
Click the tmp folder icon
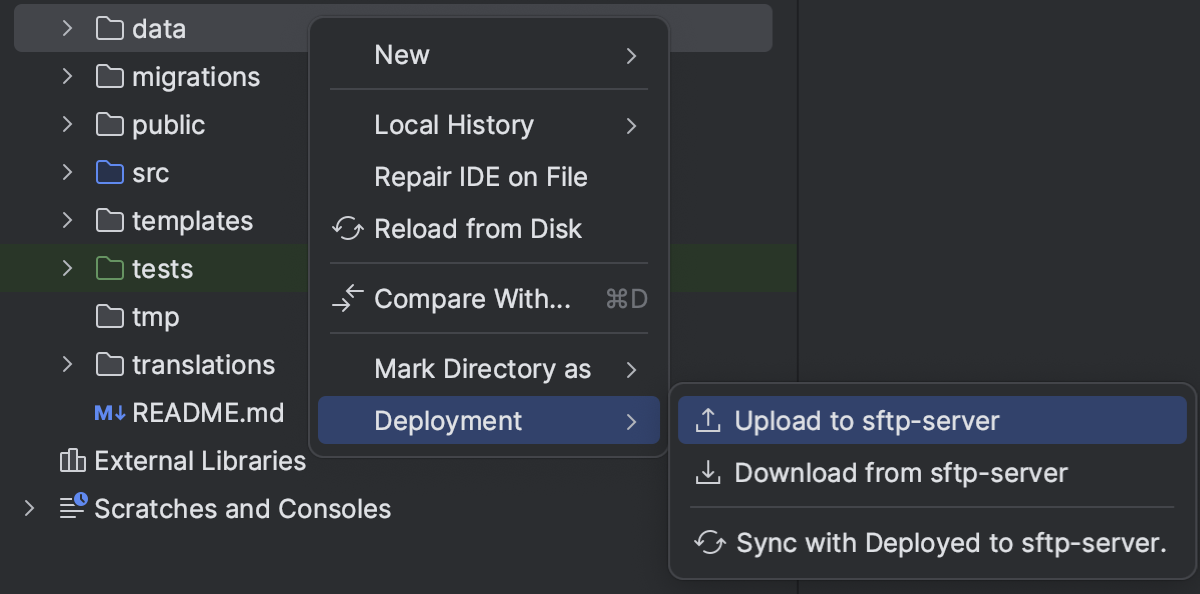[109, 316]
